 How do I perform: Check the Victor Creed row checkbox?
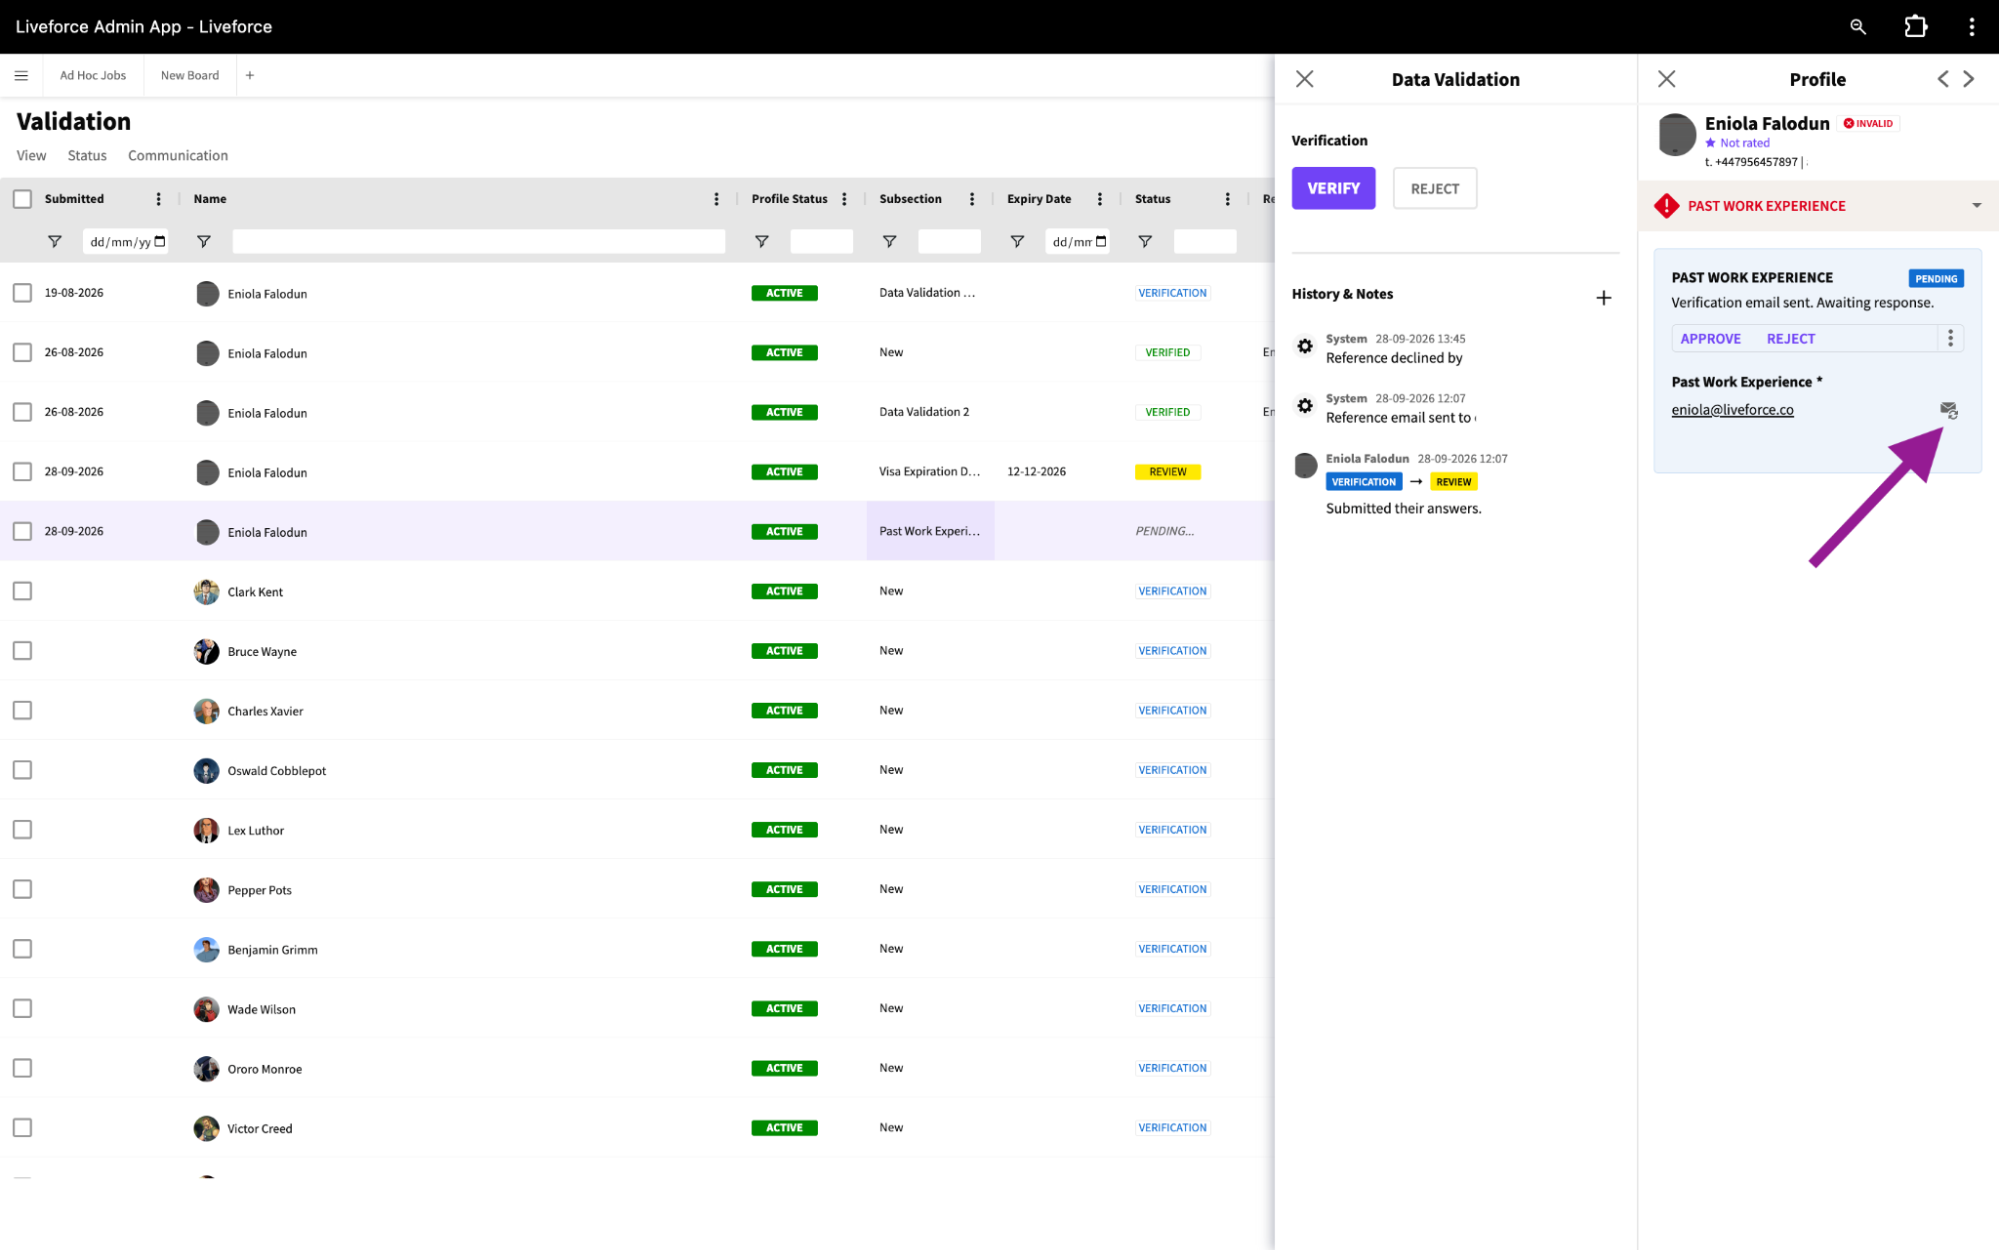point(22,1128)
